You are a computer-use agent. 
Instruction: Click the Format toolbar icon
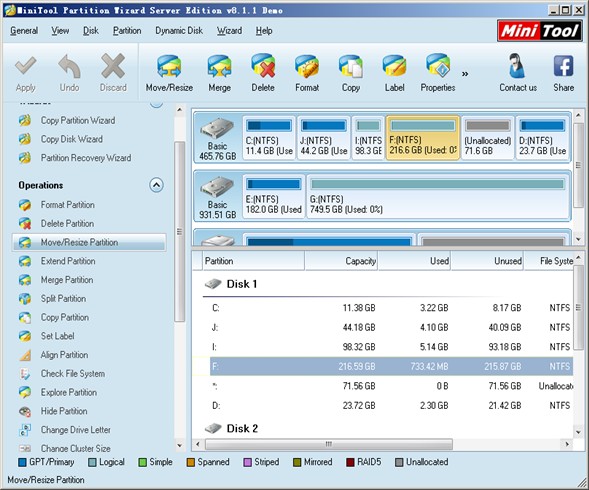(x=307, y=67)
